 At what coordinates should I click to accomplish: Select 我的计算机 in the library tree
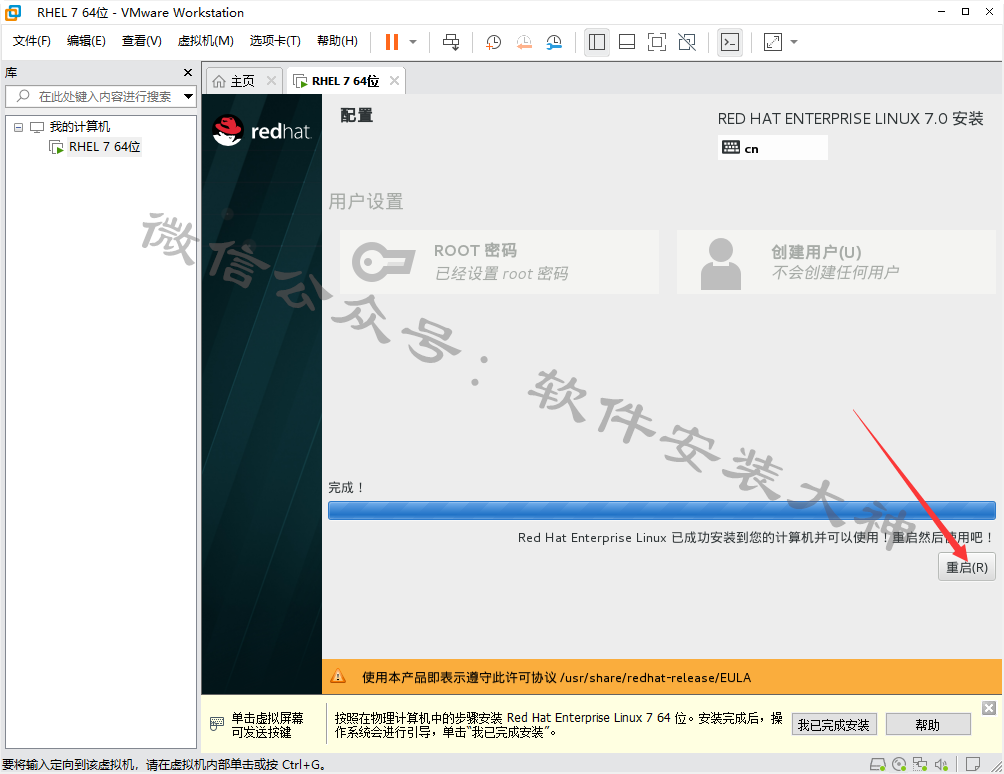click(79, 127)
